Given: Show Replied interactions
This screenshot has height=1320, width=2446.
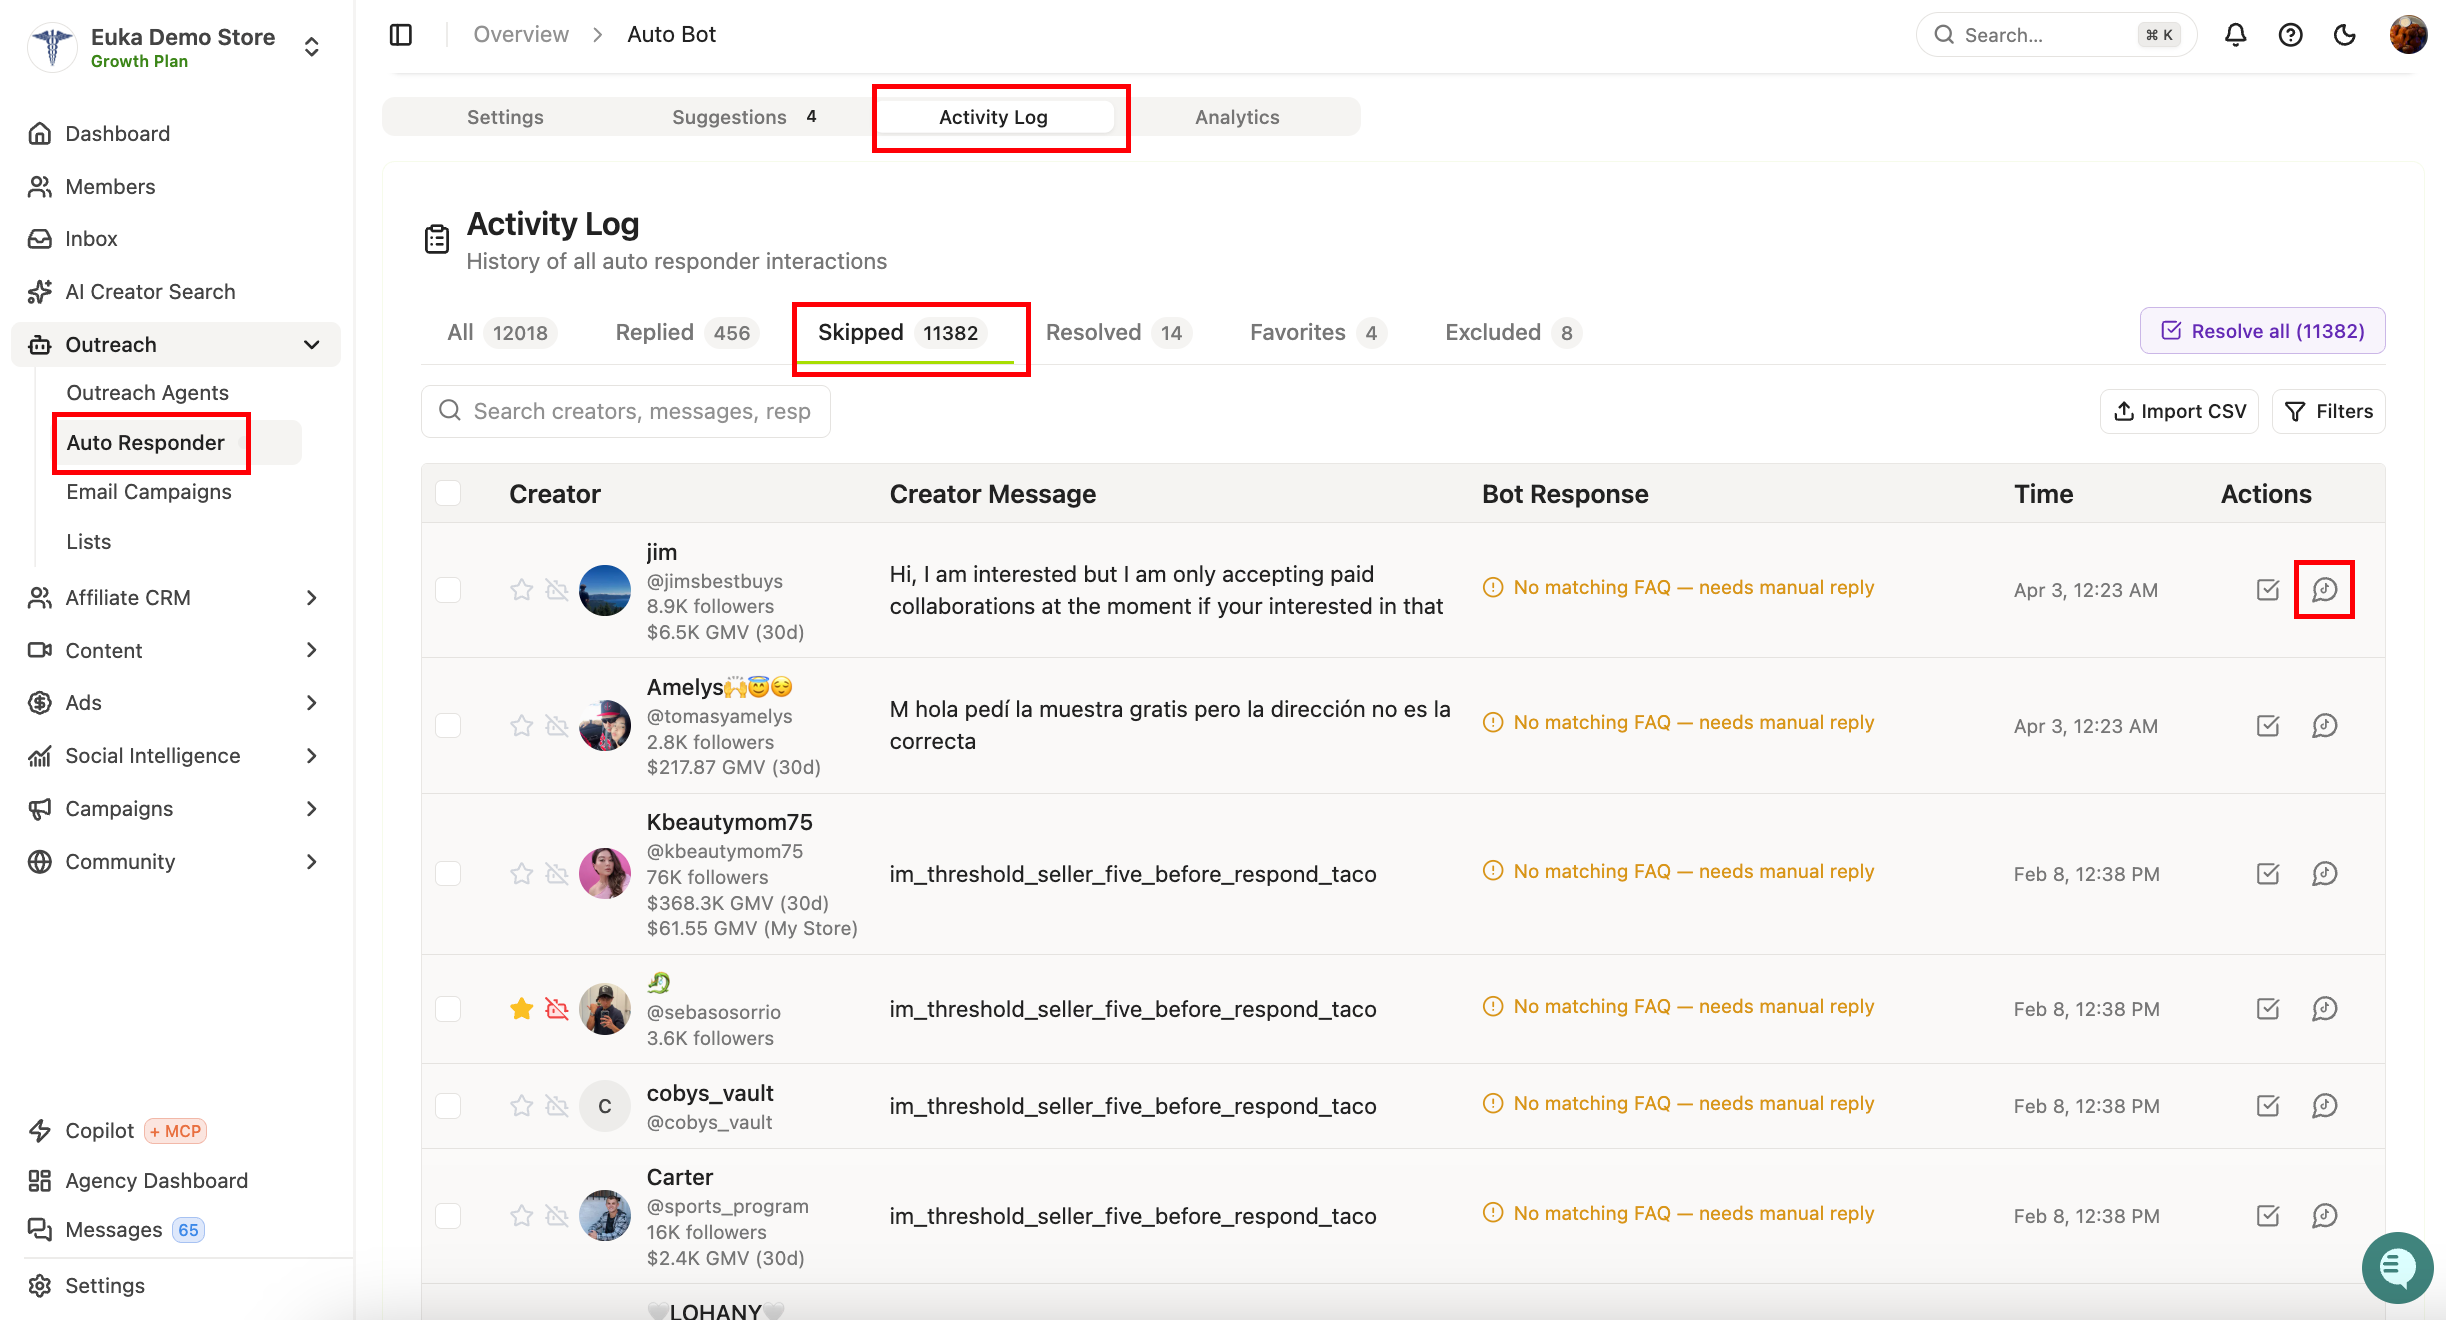Looking at the screenshot, I should click(687, 333).
